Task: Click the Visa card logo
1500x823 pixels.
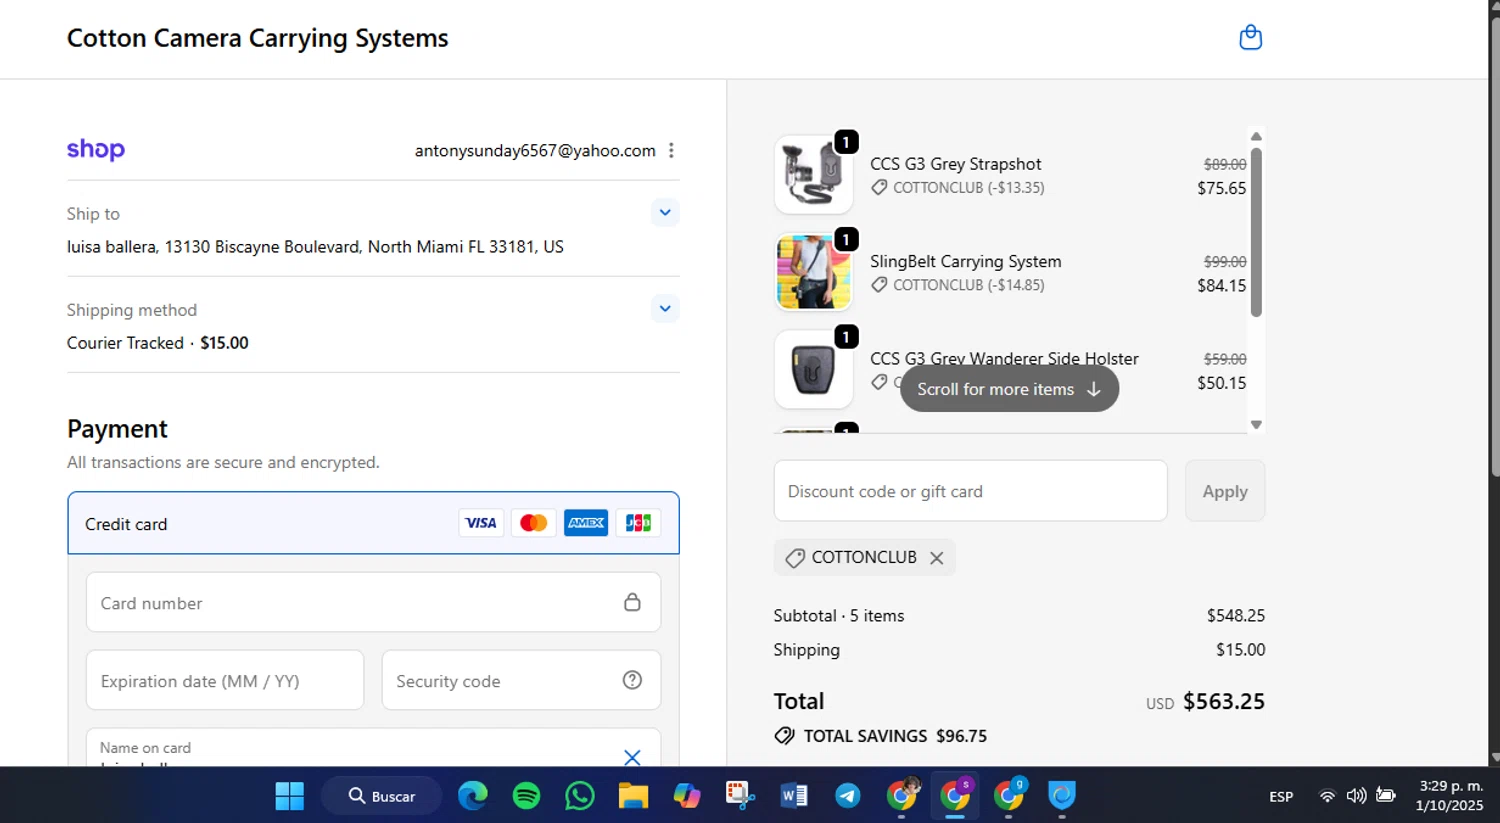Action: tap(481, 523)
